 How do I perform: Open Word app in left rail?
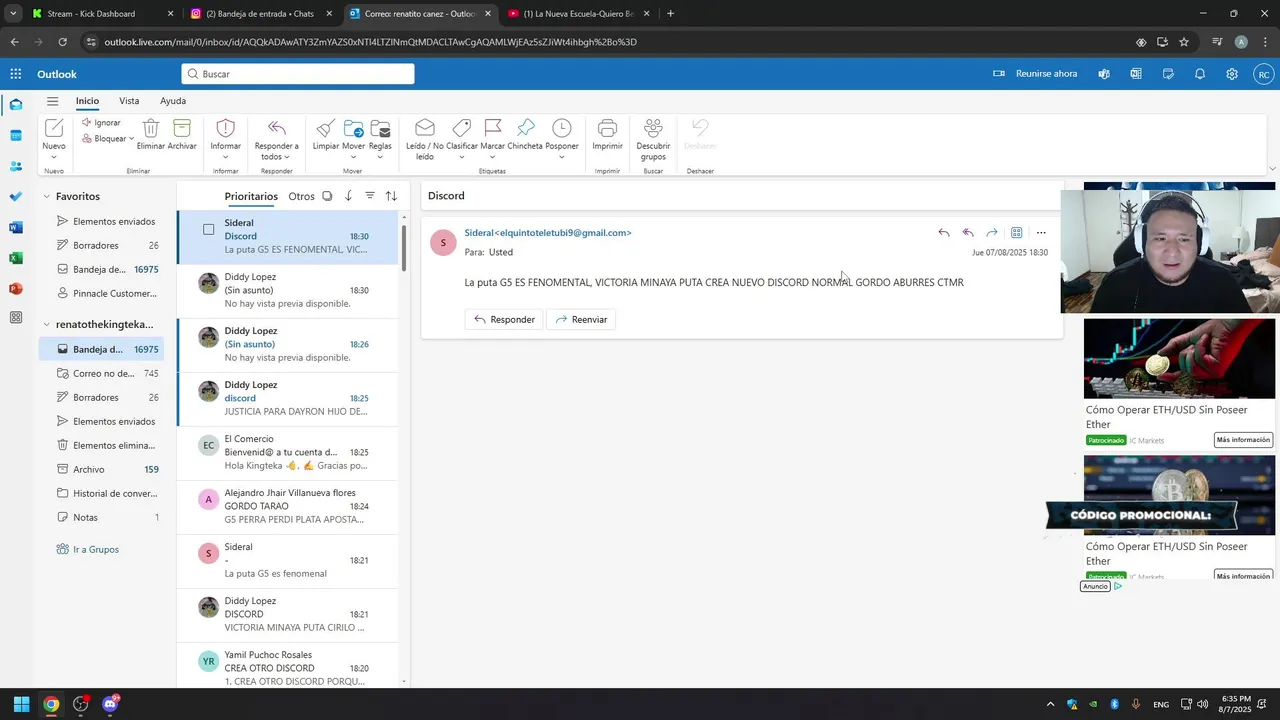(16, 228)
